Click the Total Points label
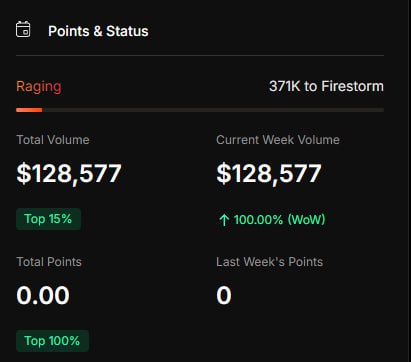411x362 pixels. coord(49,262)
